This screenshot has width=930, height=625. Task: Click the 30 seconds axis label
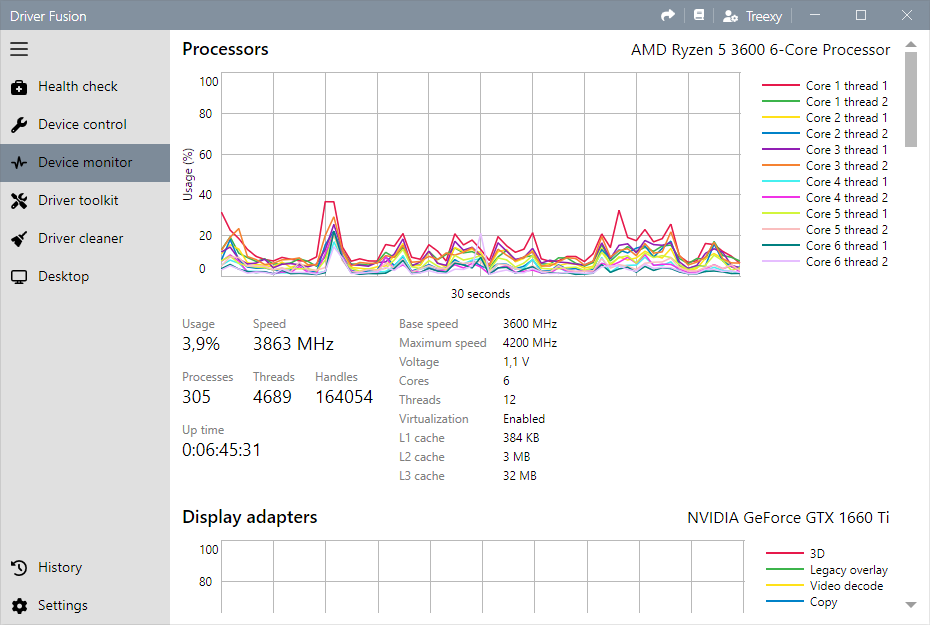point(480,294)
